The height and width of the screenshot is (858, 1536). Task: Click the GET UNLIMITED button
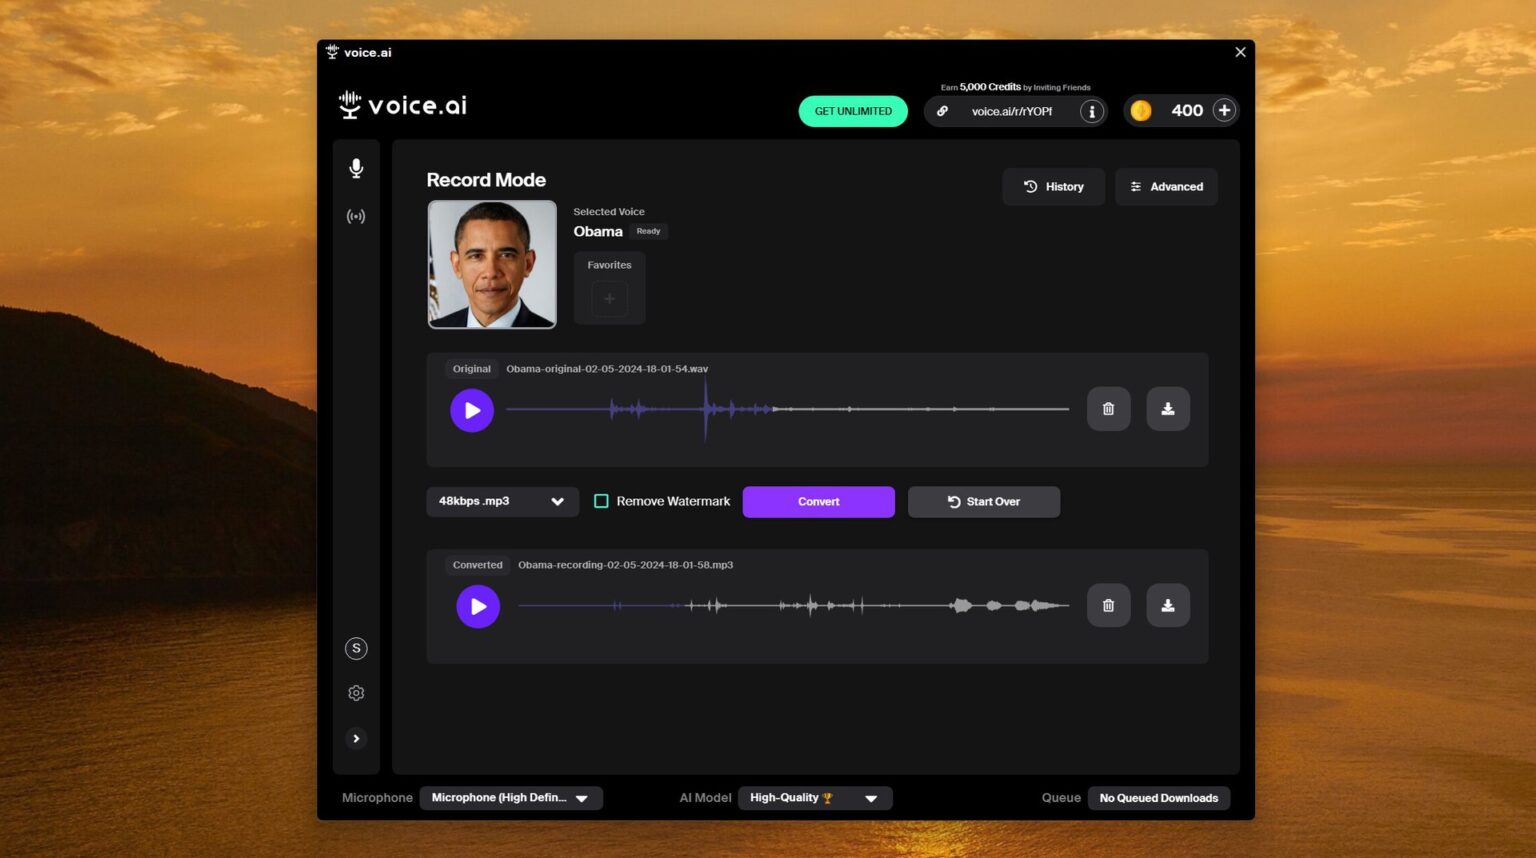pos(852,111)
